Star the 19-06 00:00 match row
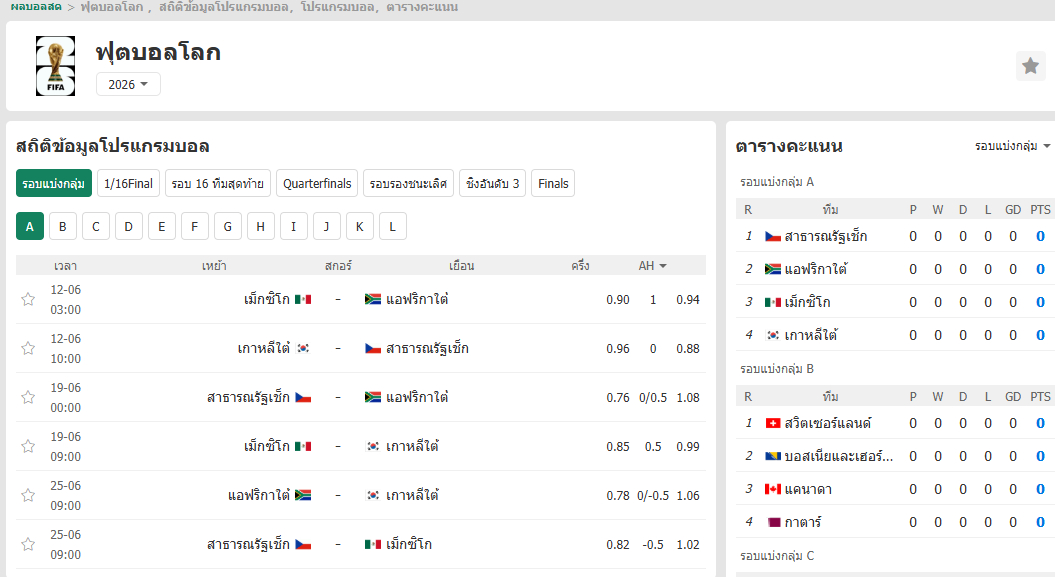The height and width of the screenshot is (577, 1055). [x=28, y=397]
